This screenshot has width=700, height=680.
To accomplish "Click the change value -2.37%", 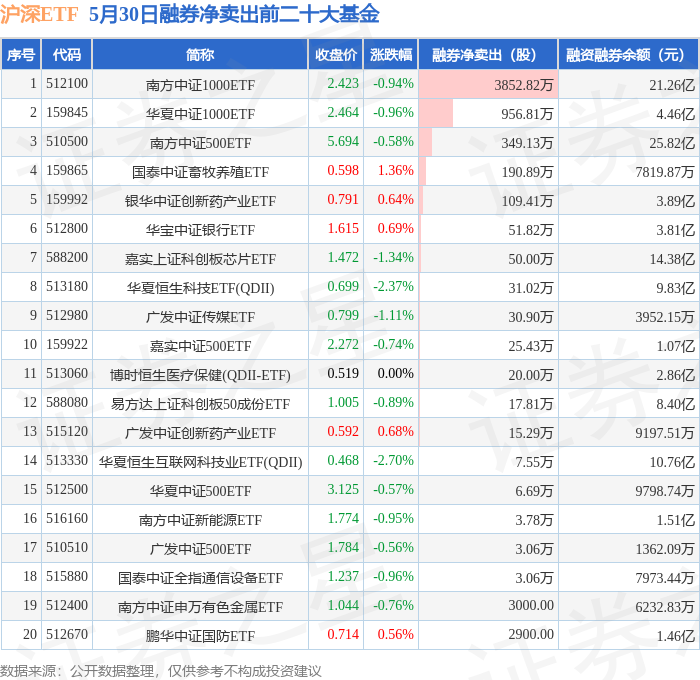I will pos(393,287).
